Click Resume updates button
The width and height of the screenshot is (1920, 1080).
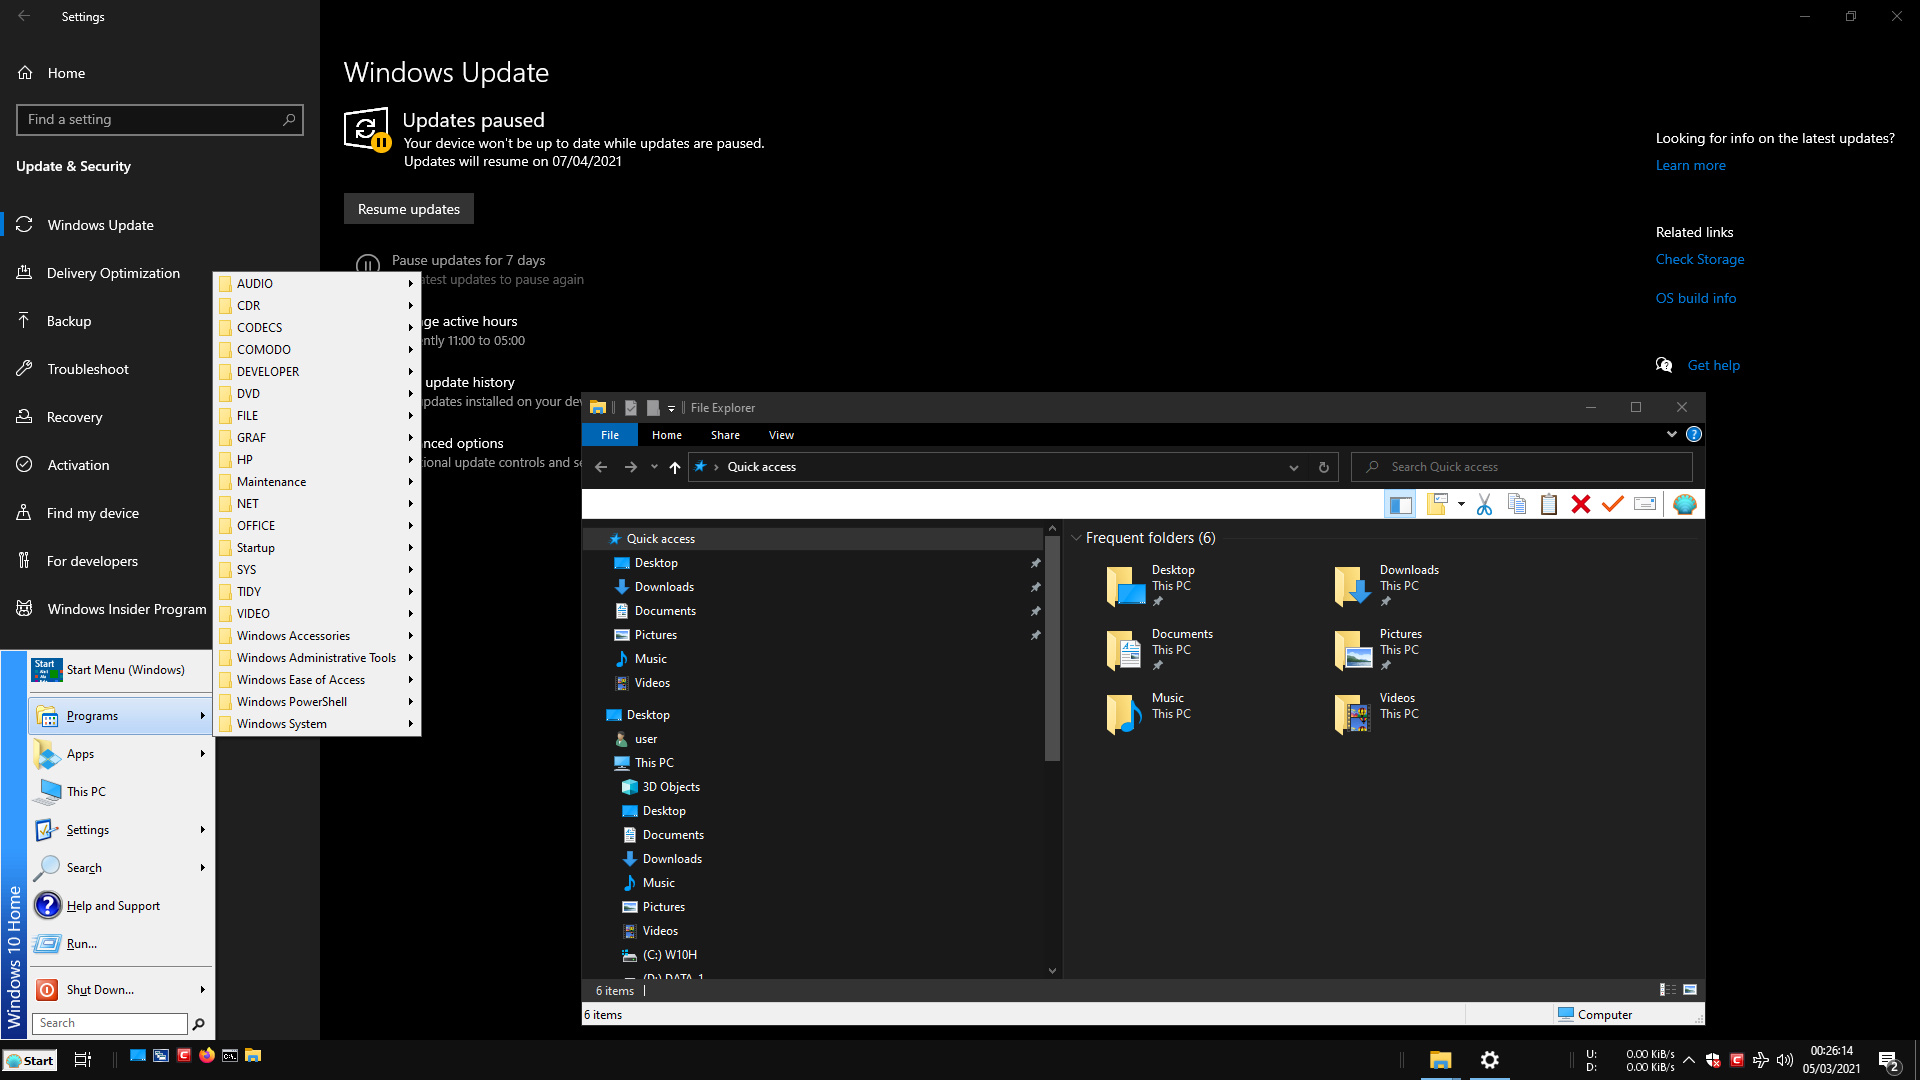408,209
